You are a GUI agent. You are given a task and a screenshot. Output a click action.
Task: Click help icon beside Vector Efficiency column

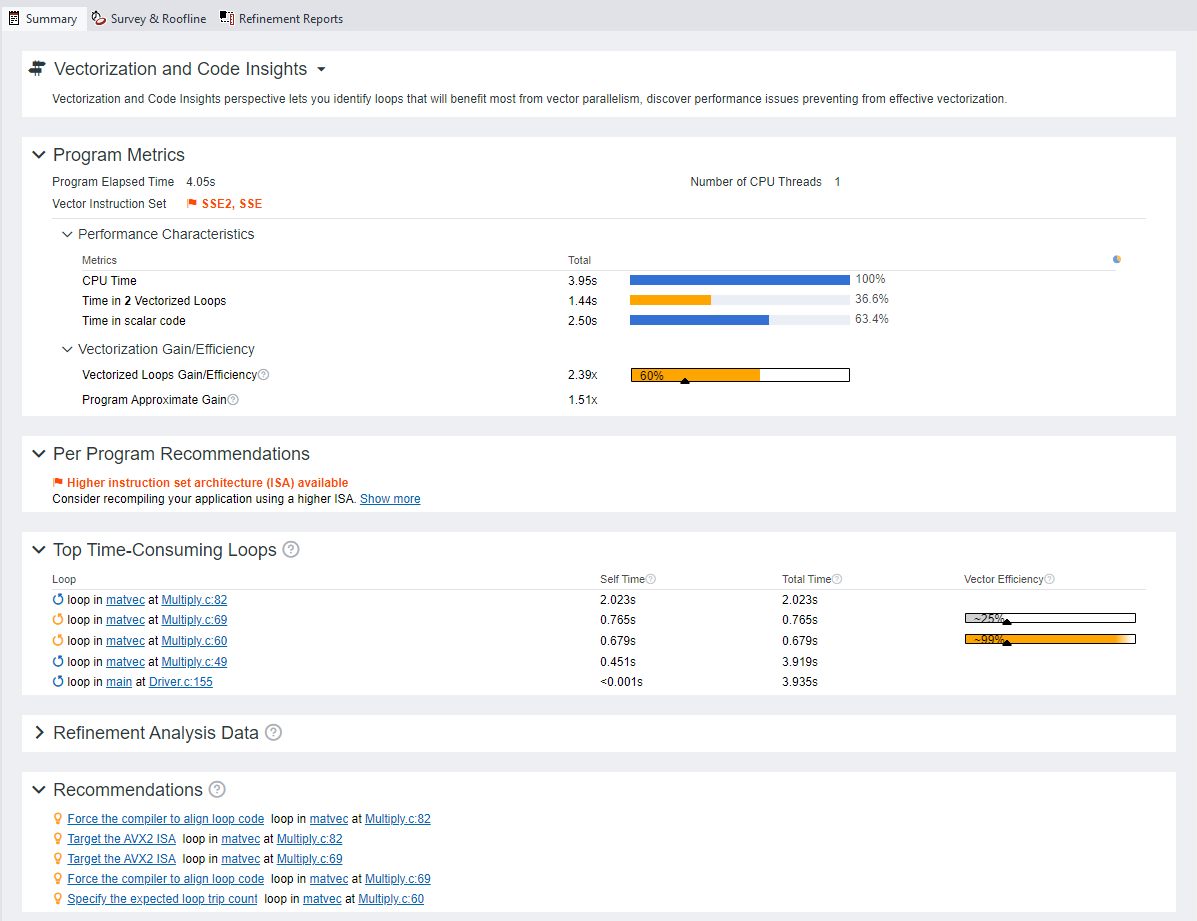pyautogui.click(x=1049, y=579)
